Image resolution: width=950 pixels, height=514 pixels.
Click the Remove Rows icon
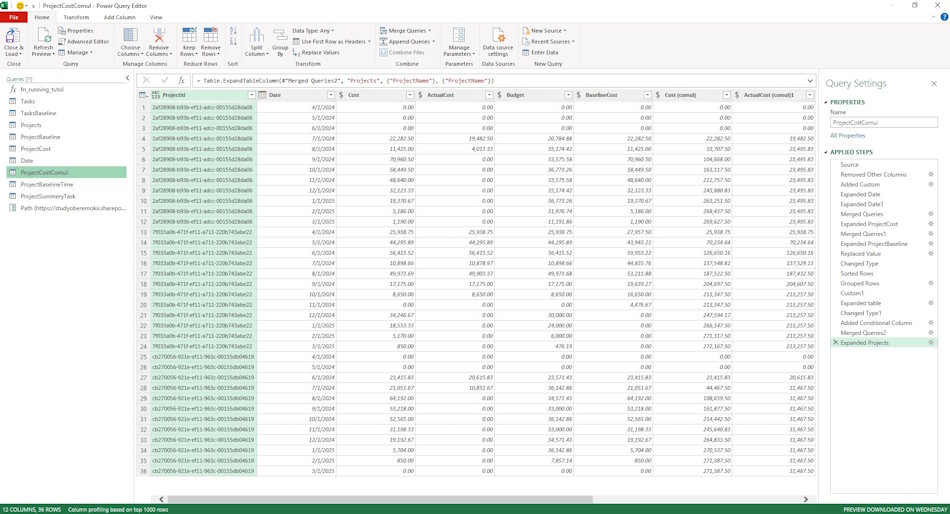click(x=210, y=35)
